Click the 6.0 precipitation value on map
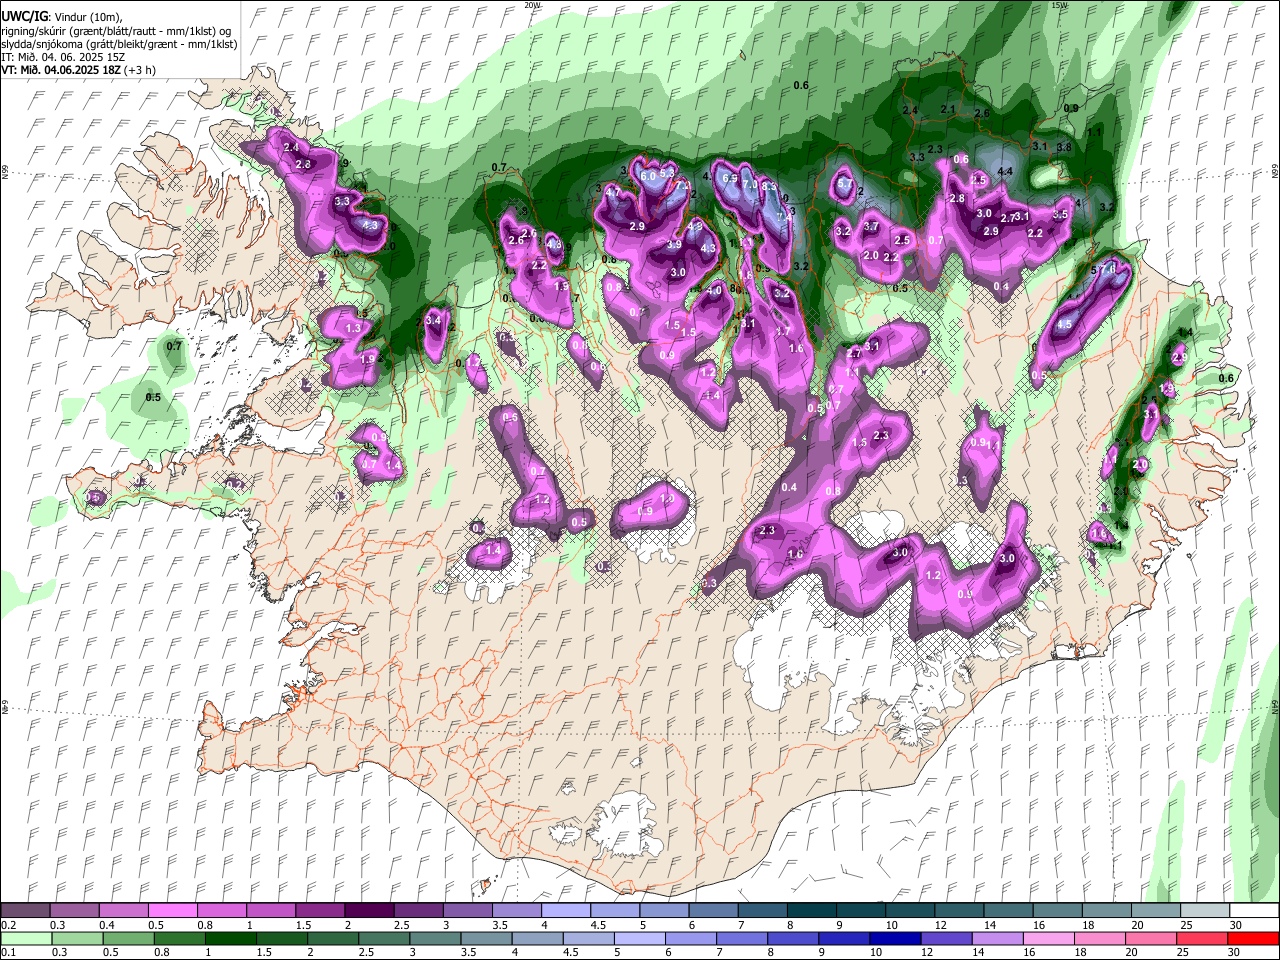 [x=648, y=177]
